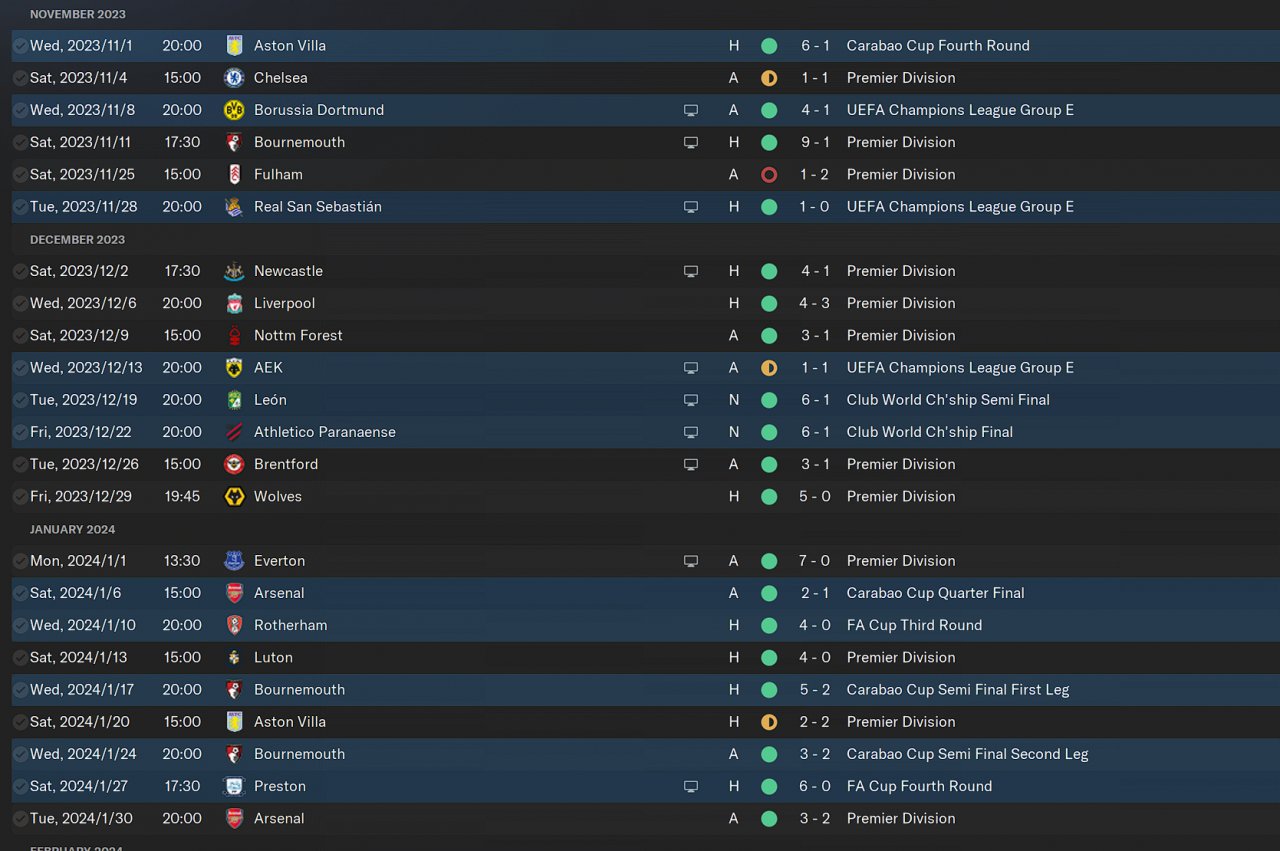Open the Real San Sebastián team link
The width and height of the screenshot is (1280, 851).
click(317, 206)
